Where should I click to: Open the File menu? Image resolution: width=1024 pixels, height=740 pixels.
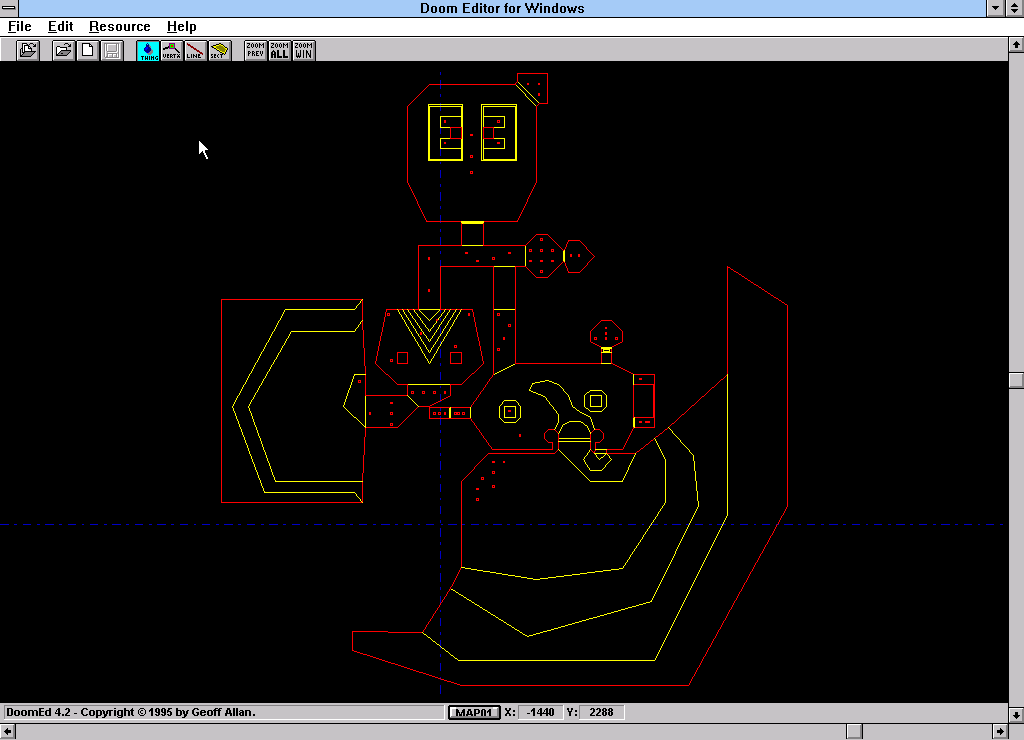coord(20,27)
